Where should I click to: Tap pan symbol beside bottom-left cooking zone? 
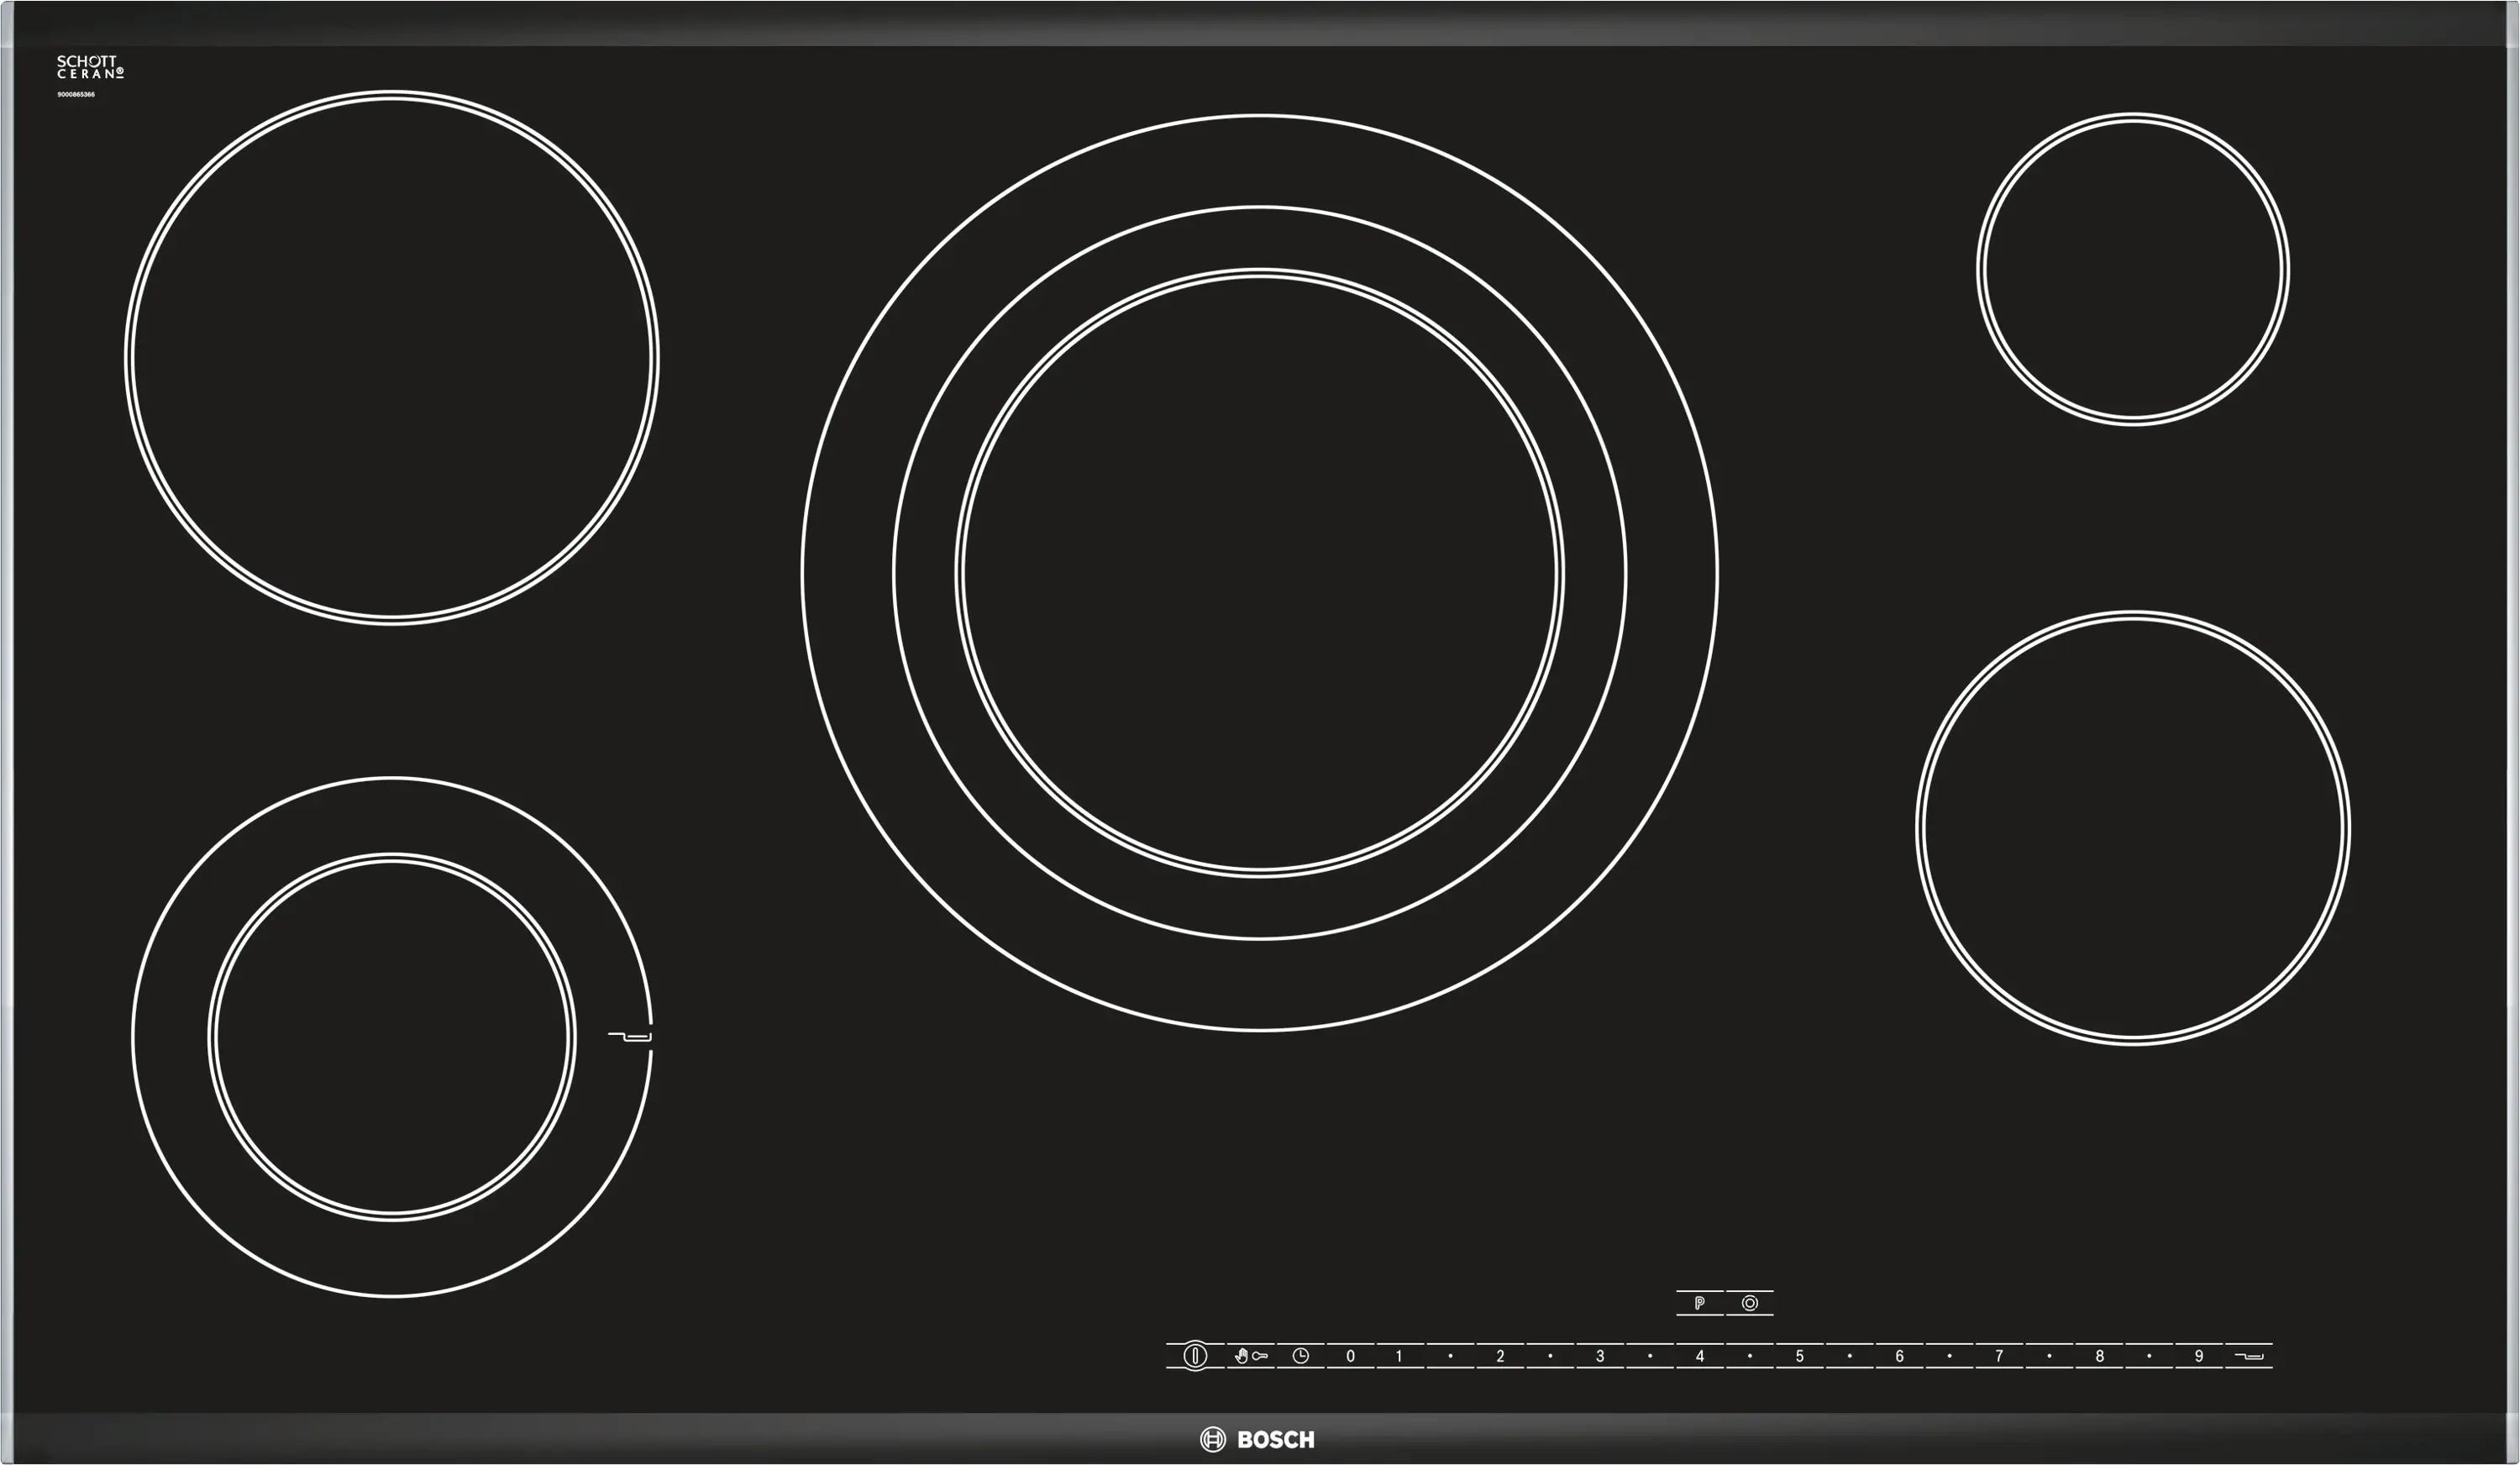(630, 1036)
